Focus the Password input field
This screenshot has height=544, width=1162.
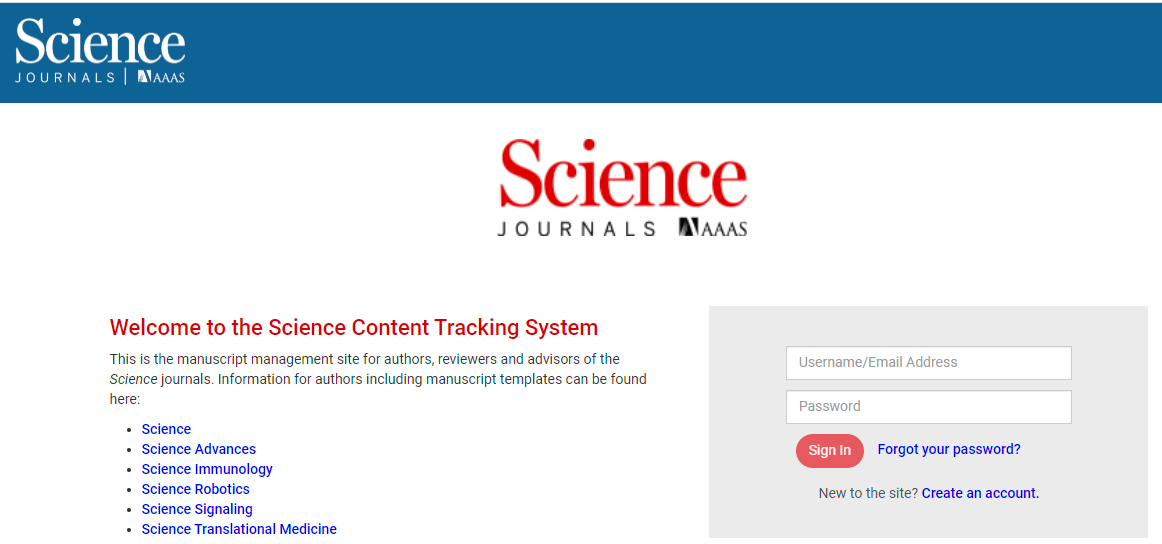pyautogui.click(x=928, y=407)
